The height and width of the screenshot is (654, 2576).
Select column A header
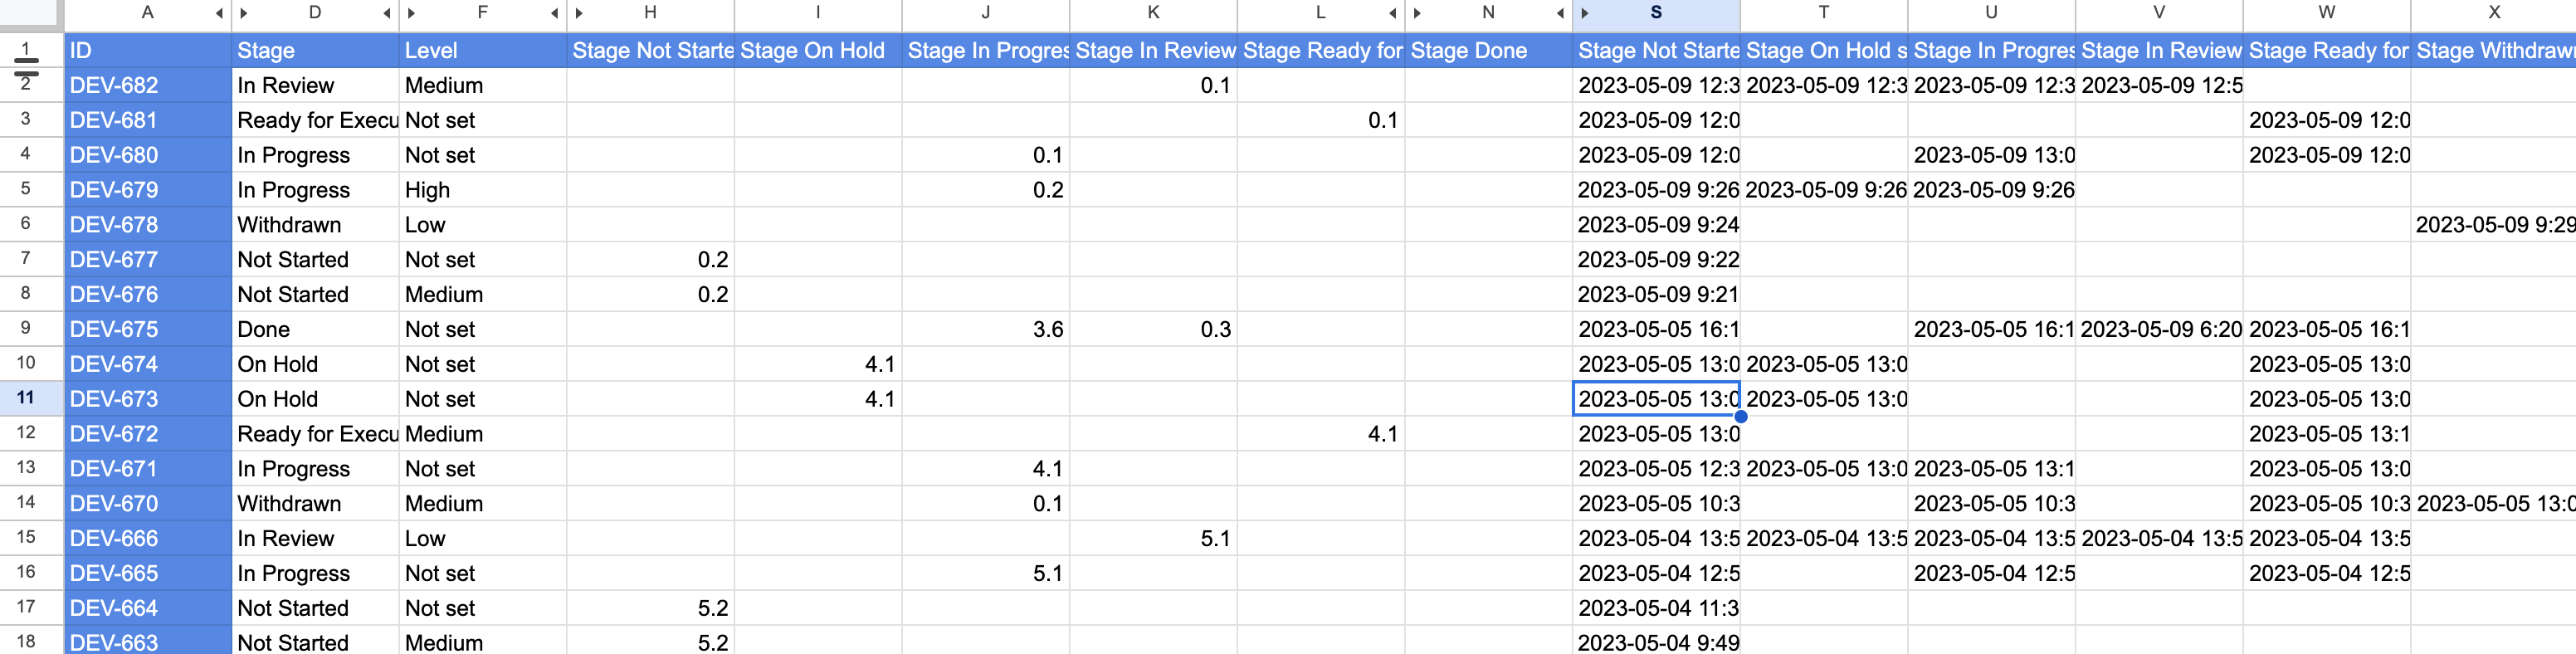147,13
